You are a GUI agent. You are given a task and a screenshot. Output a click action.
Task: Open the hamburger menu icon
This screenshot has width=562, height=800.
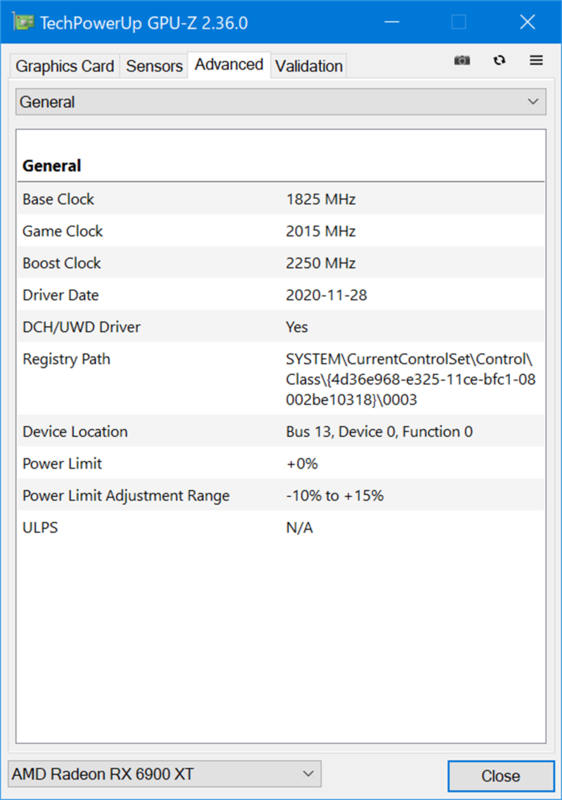(536, 60)
